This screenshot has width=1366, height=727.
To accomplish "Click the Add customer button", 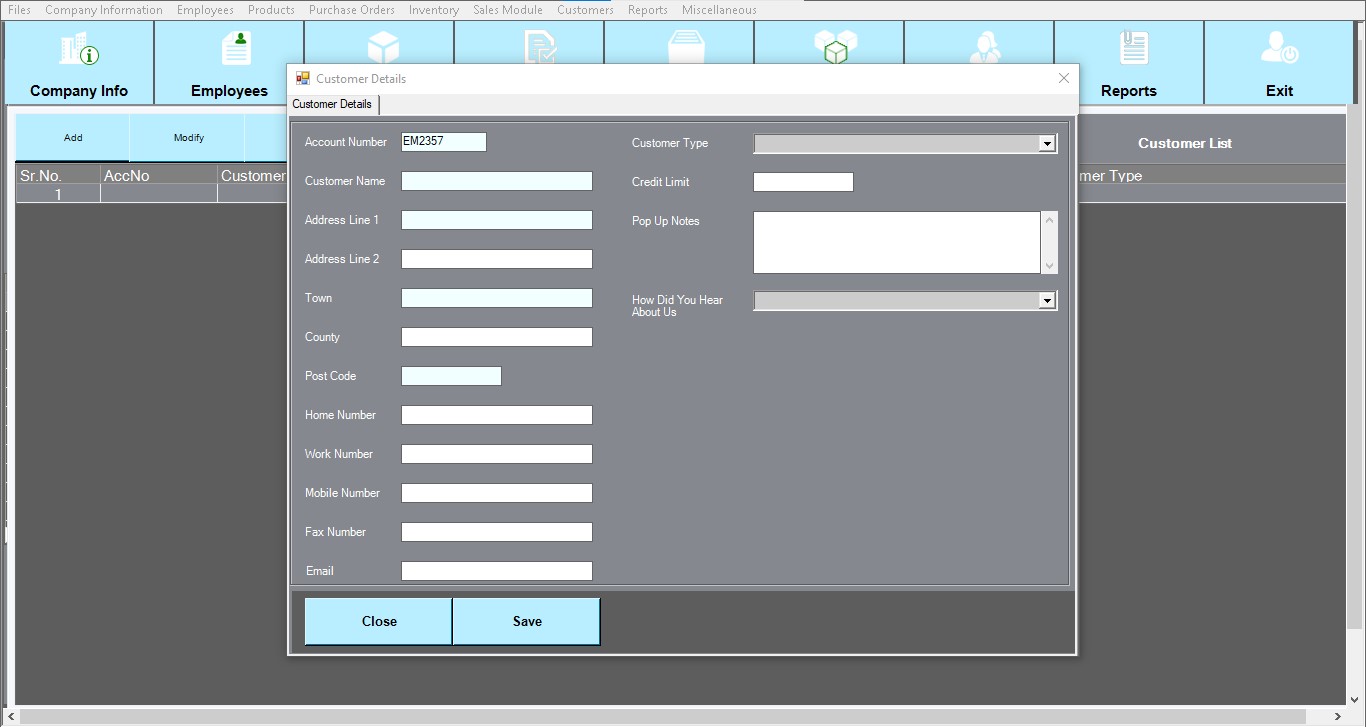I will (73, 138).
